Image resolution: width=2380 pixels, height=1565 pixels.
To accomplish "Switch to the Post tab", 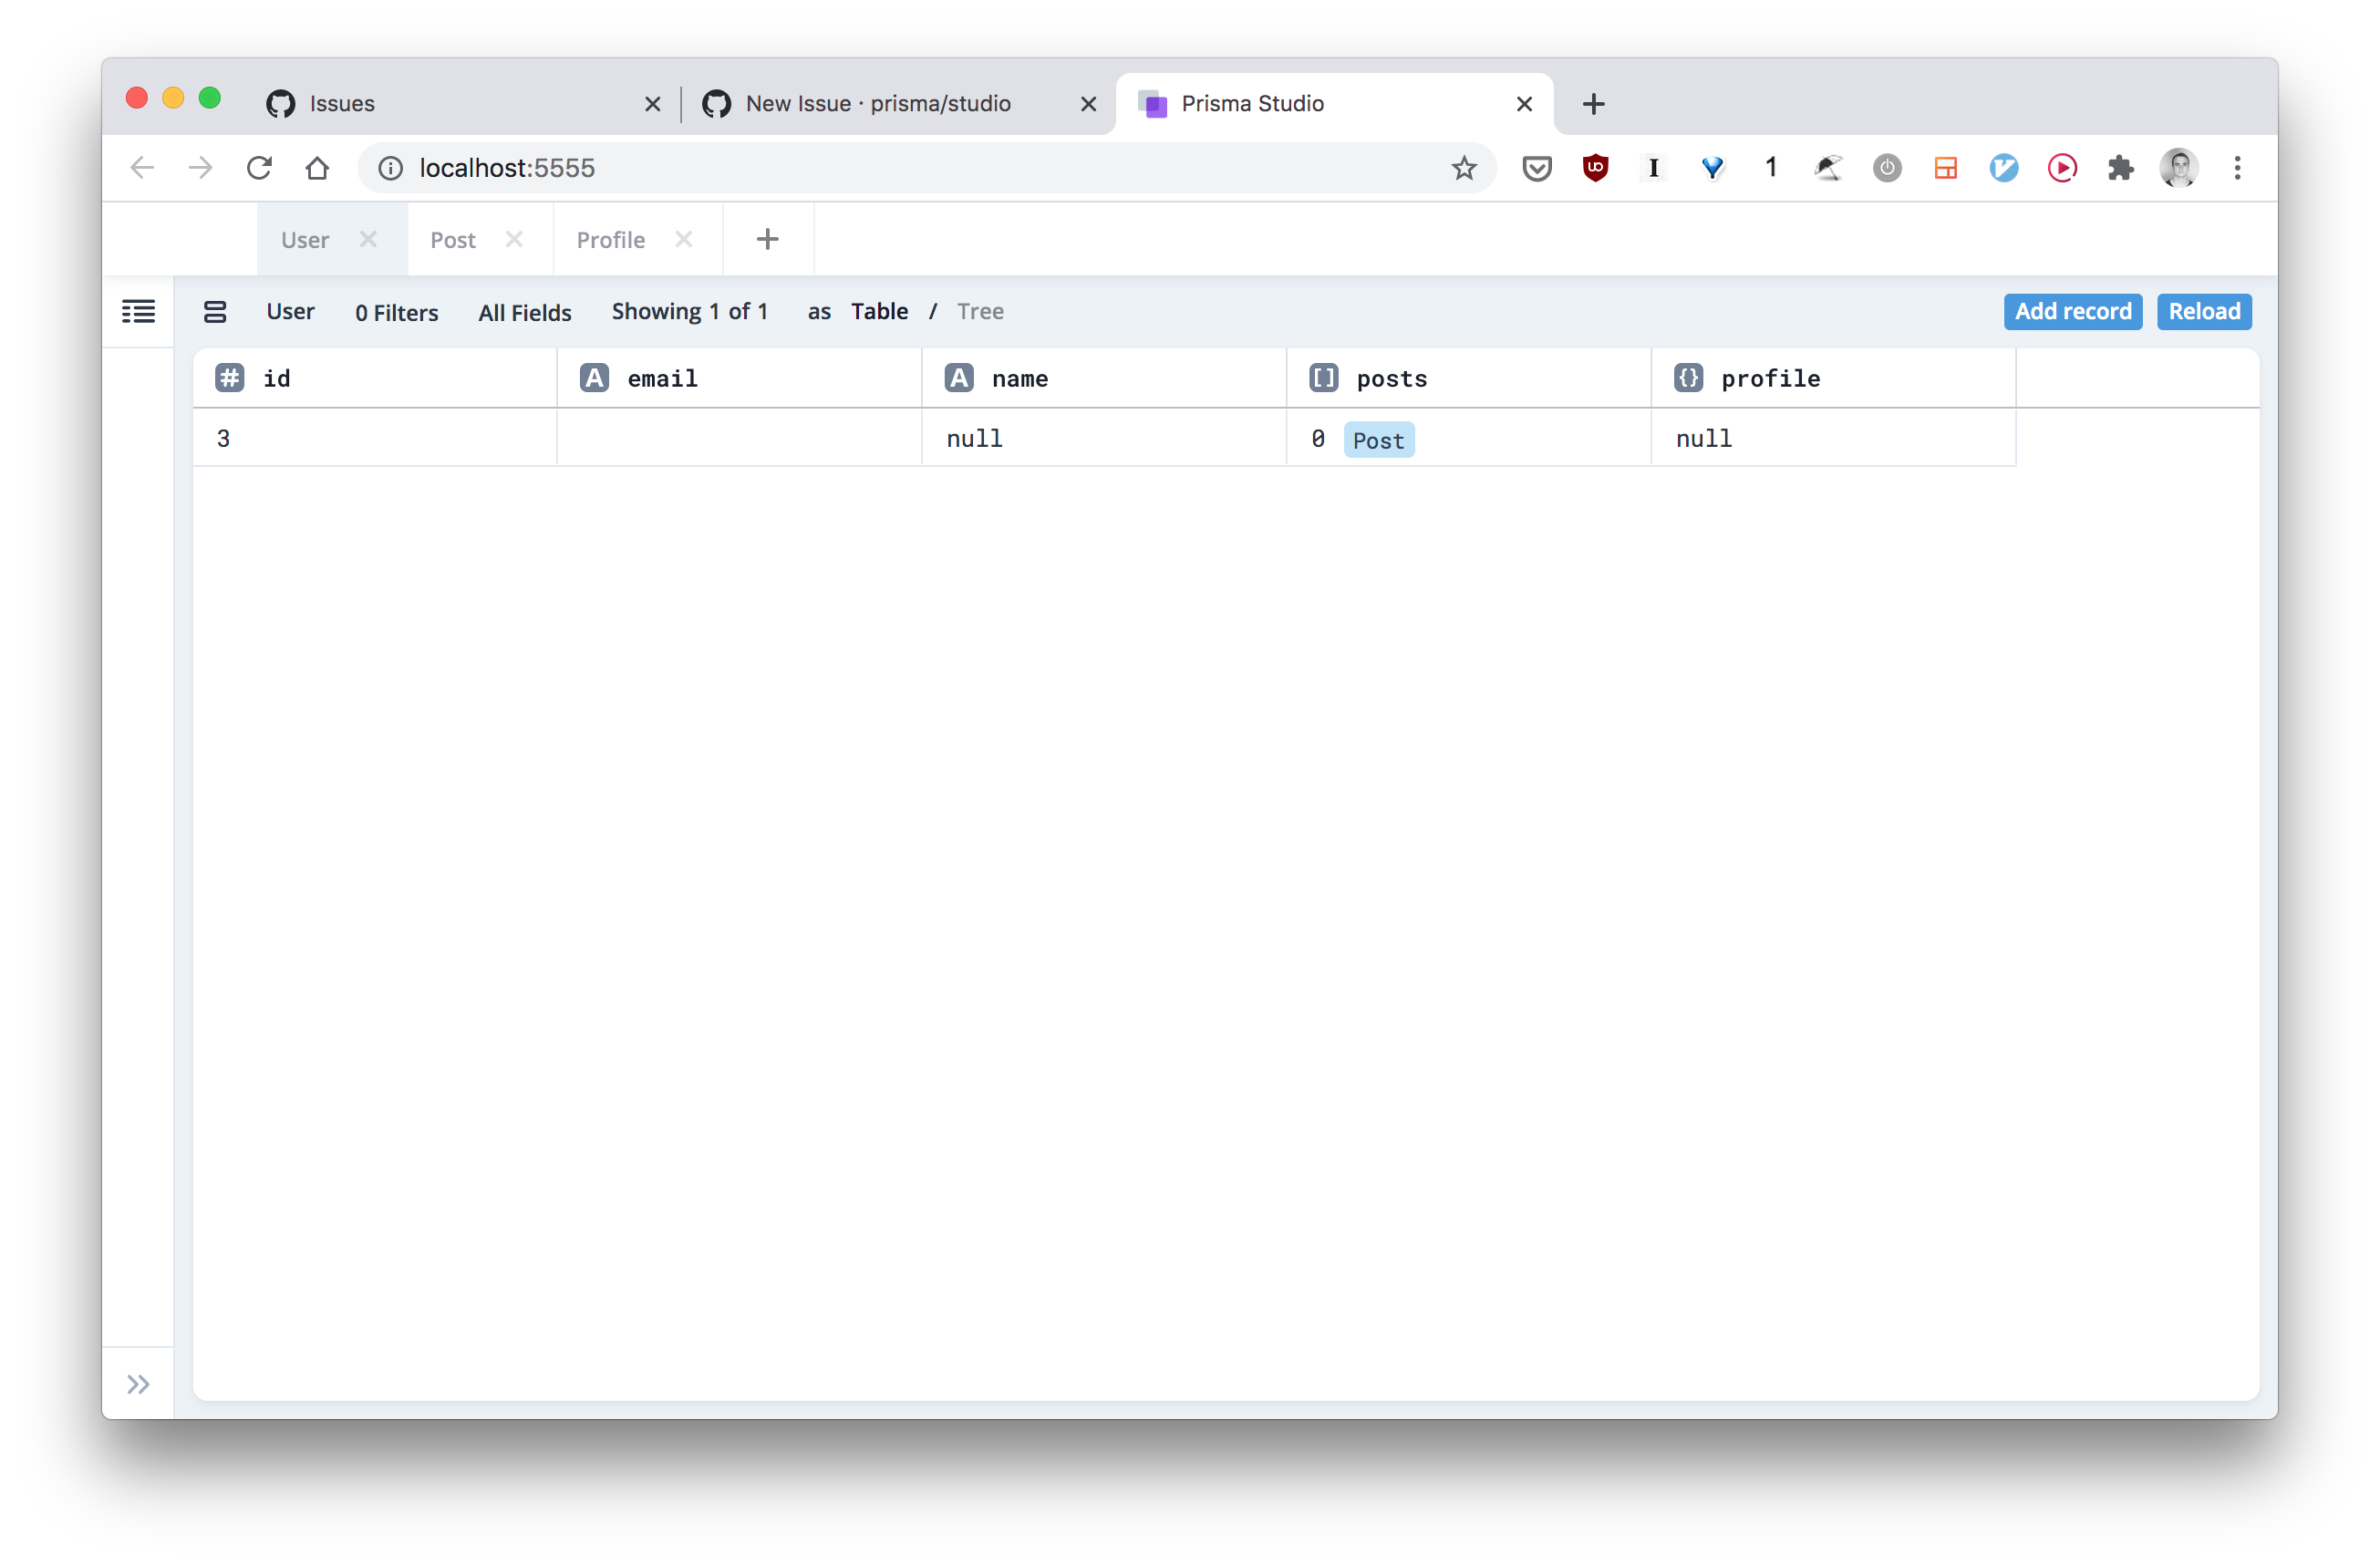I will (x=453, y=239).
